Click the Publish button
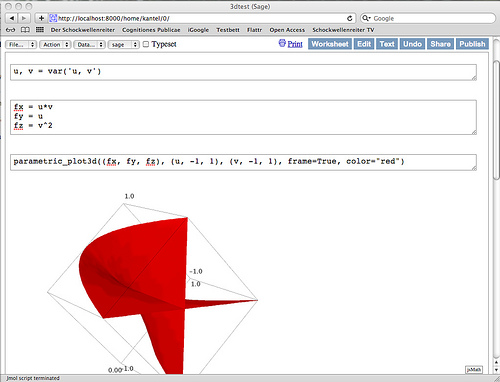 click(x=472, y=44)
